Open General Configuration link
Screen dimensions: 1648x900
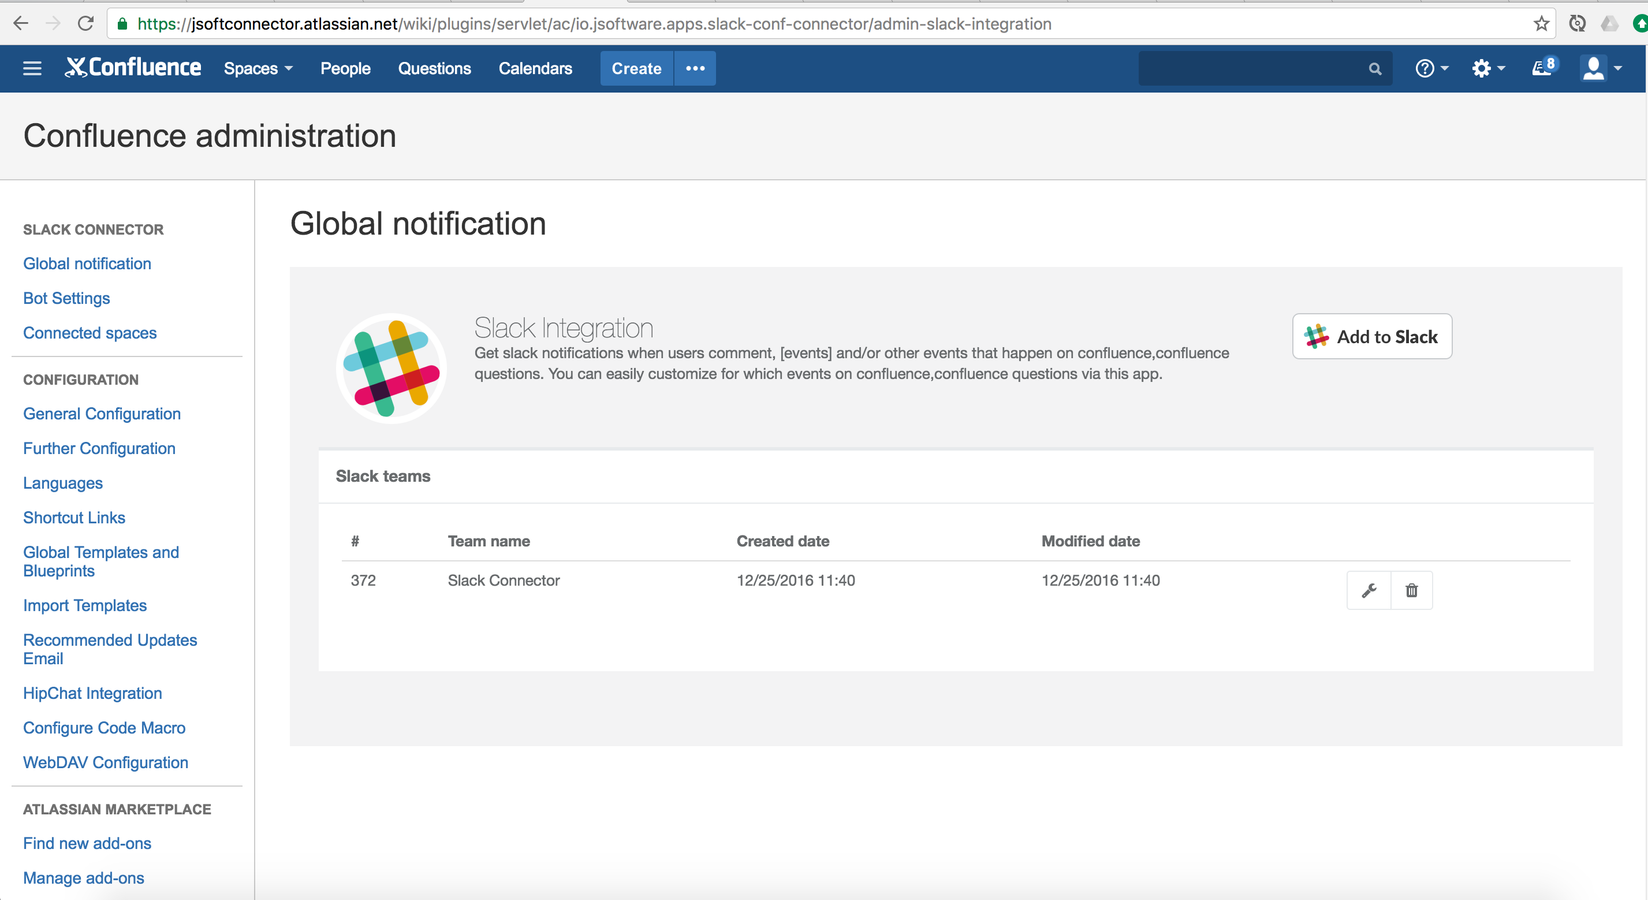click(x=102, y=413)
